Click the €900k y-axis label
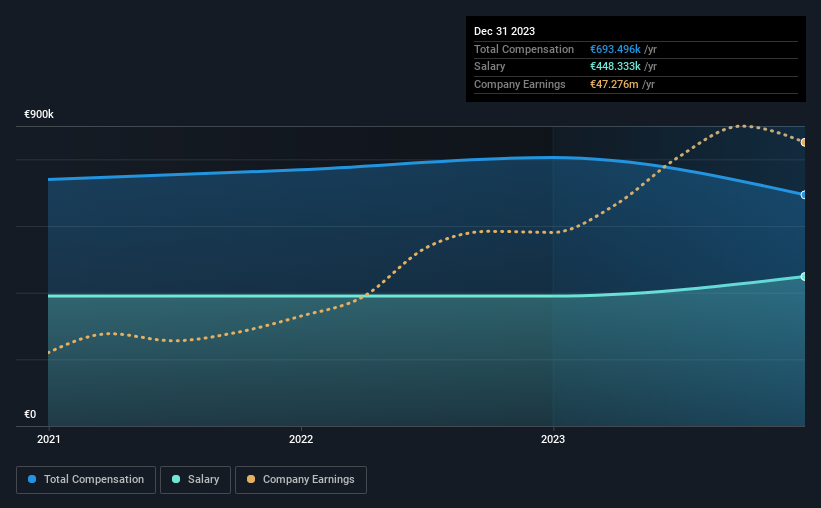821x508 pixels. pos(39,114)
